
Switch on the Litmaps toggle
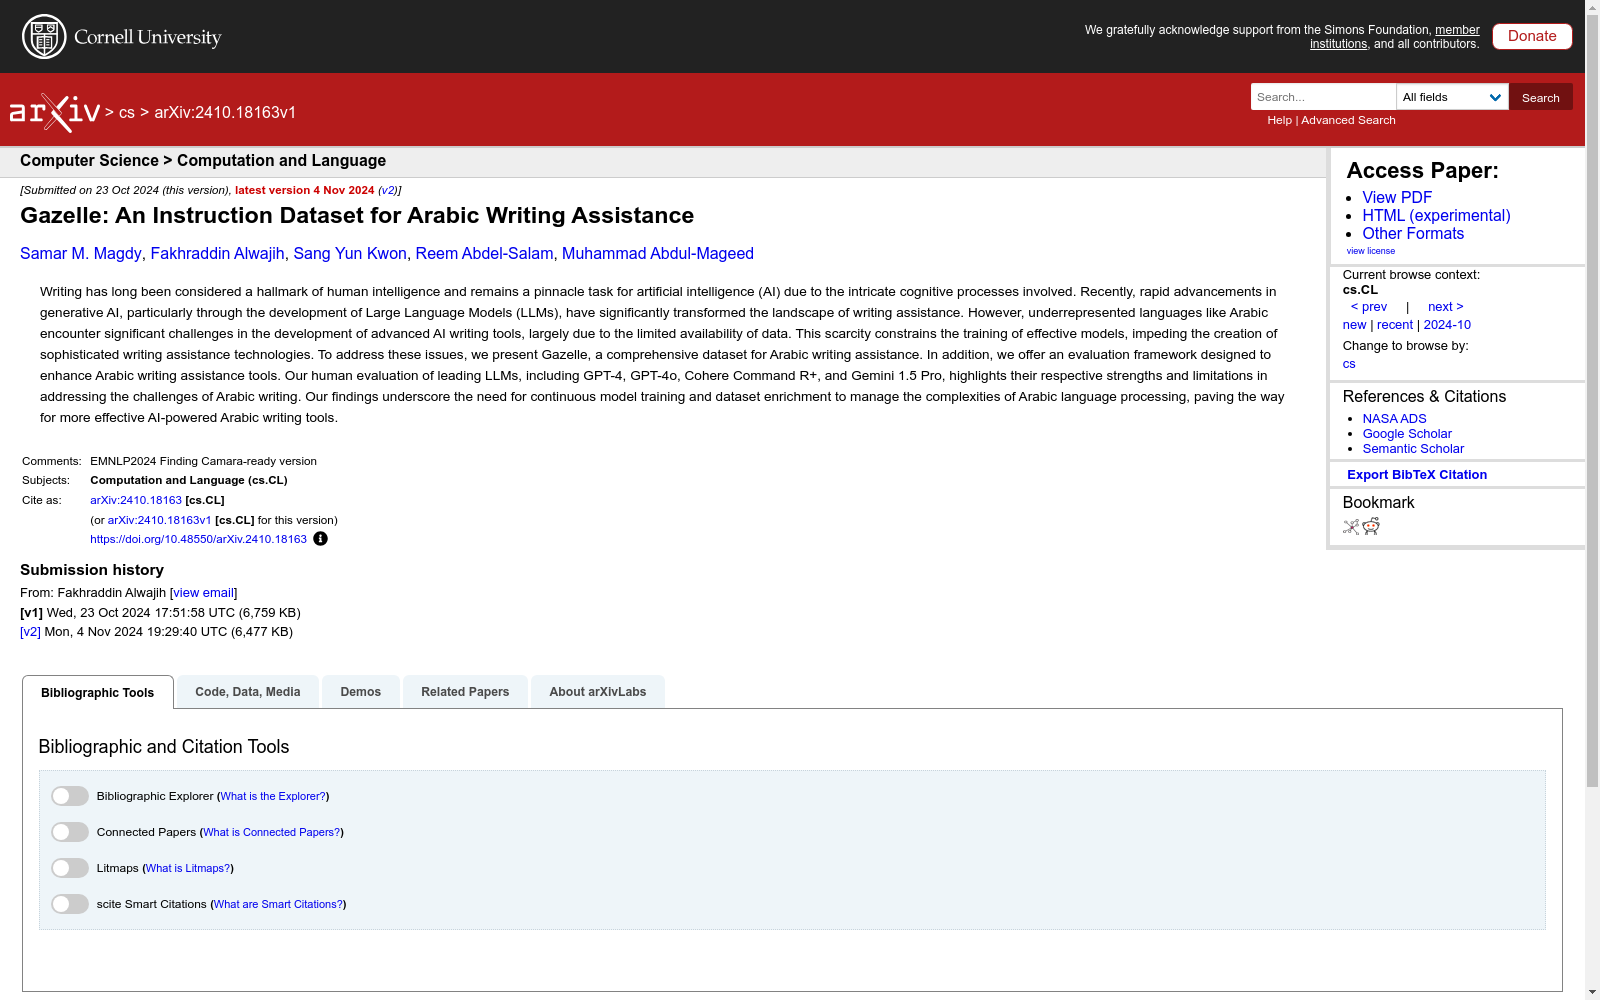[70, 868]
